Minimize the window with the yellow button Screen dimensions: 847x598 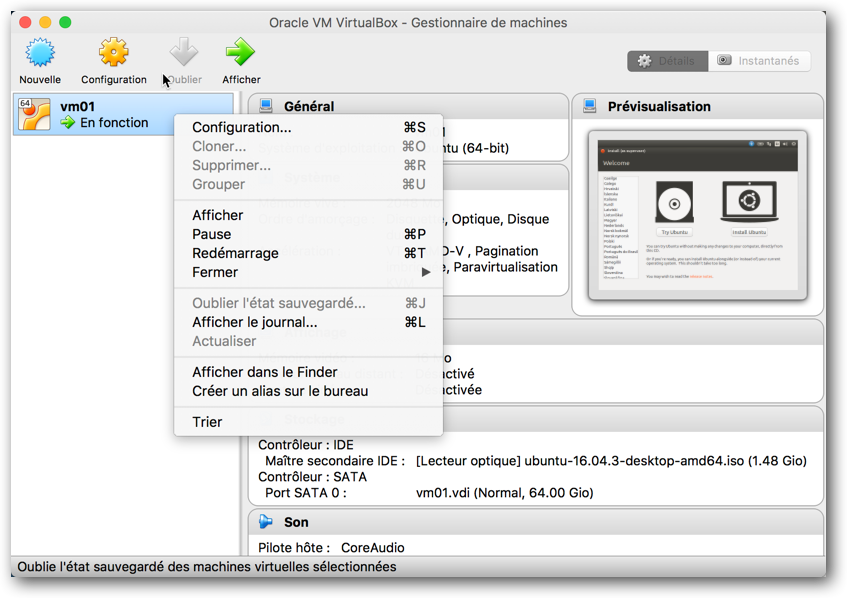point(45,22)
